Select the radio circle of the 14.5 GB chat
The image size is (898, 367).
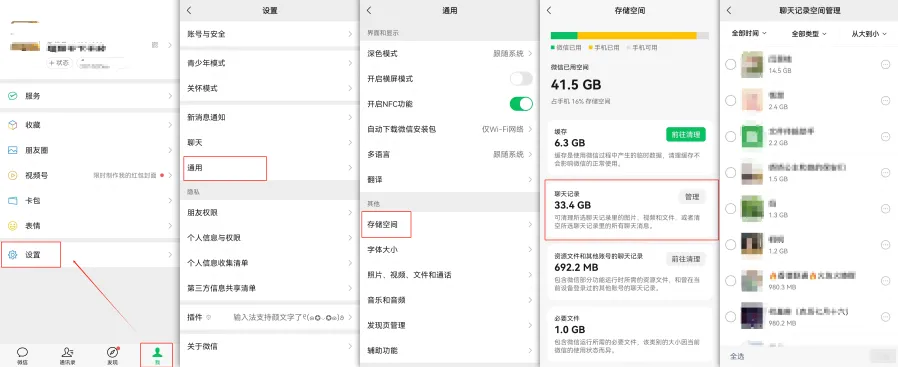pyautogui.click(x=730, y=65)
